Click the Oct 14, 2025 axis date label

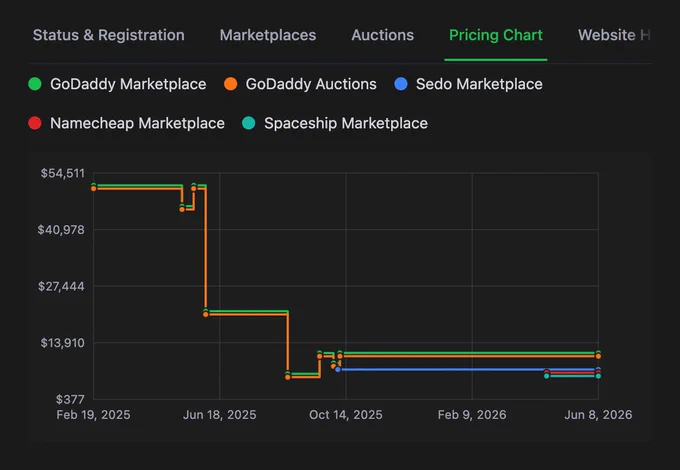click(346, 415)
